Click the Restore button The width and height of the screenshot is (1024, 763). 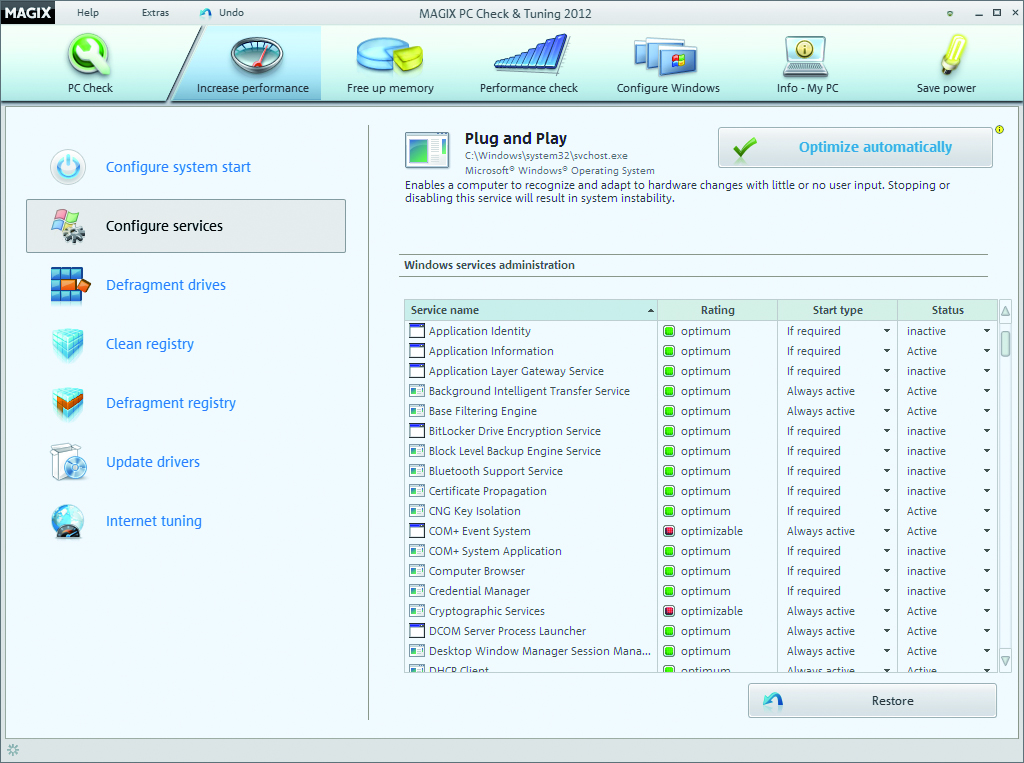coord(872,700)
